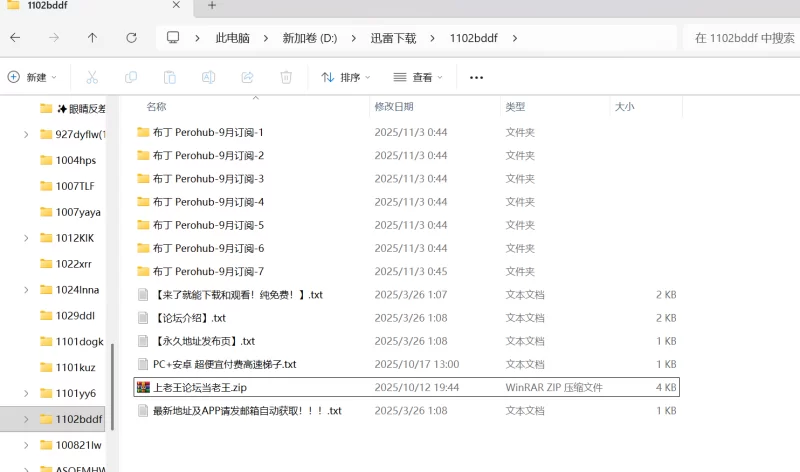
Task: Open the 排序 sort dropdown
Action: click(346, 77)
